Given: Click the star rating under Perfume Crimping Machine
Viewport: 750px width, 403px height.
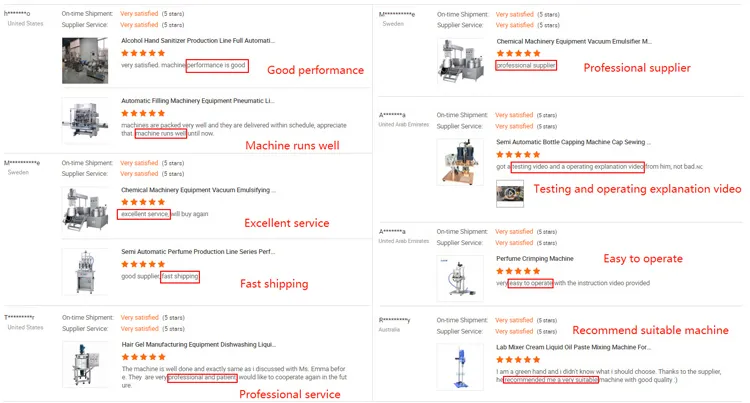Looking at the screenshot, I should tap(518, 271).
